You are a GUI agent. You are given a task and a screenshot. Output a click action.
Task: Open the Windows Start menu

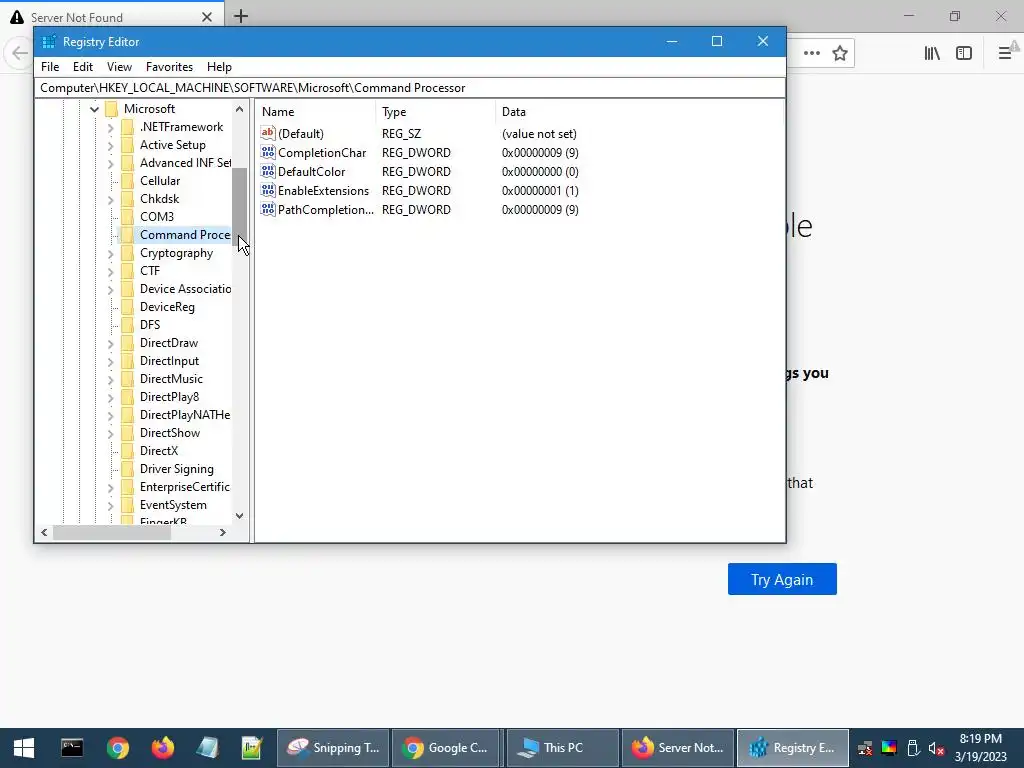(24, 748)
